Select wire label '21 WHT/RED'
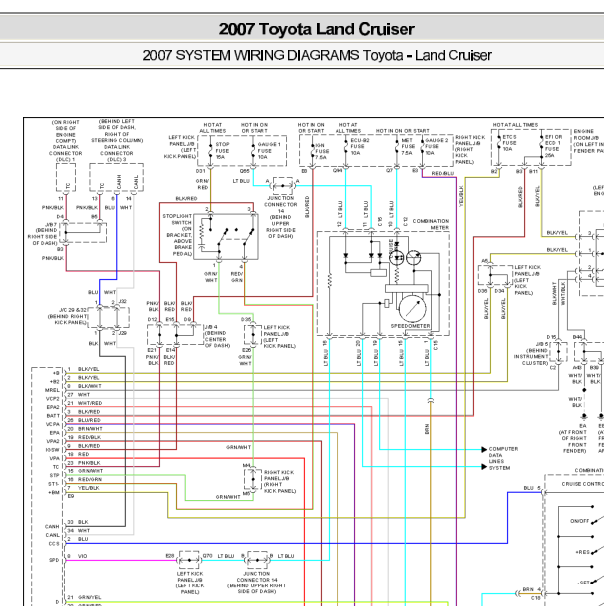 coord(85,403)
